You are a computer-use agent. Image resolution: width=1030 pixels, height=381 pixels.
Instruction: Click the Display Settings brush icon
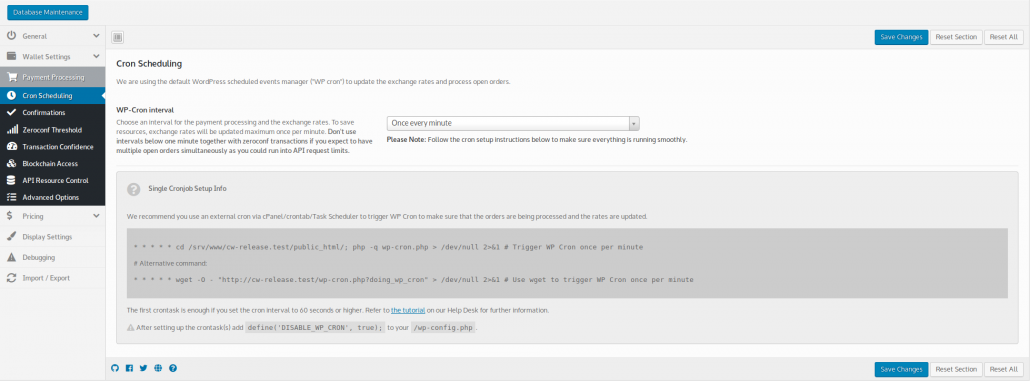[11, 236]
